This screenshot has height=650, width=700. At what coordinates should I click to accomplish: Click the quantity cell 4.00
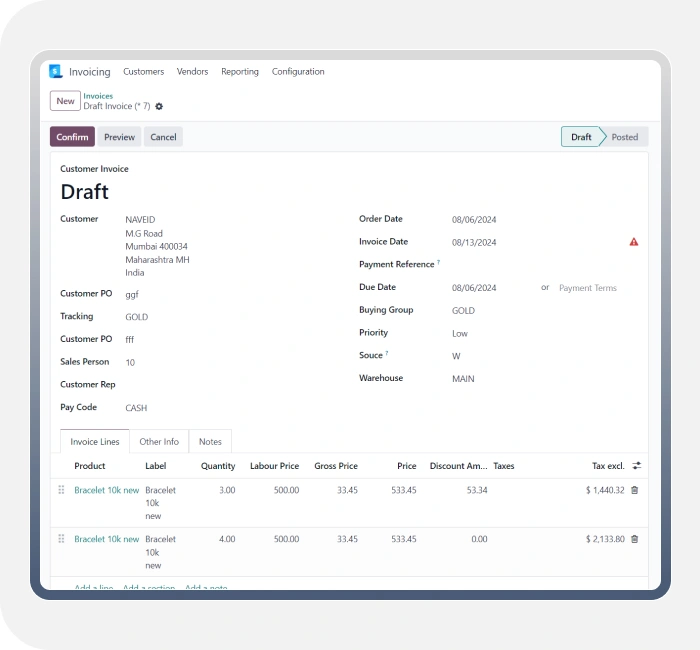pos(227,539)
